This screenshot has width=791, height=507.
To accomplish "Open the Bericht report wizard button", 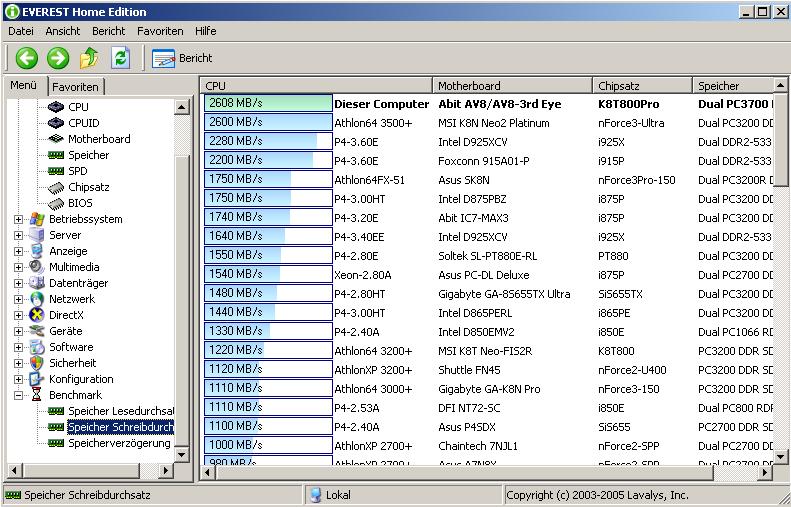I will (182, 59).
